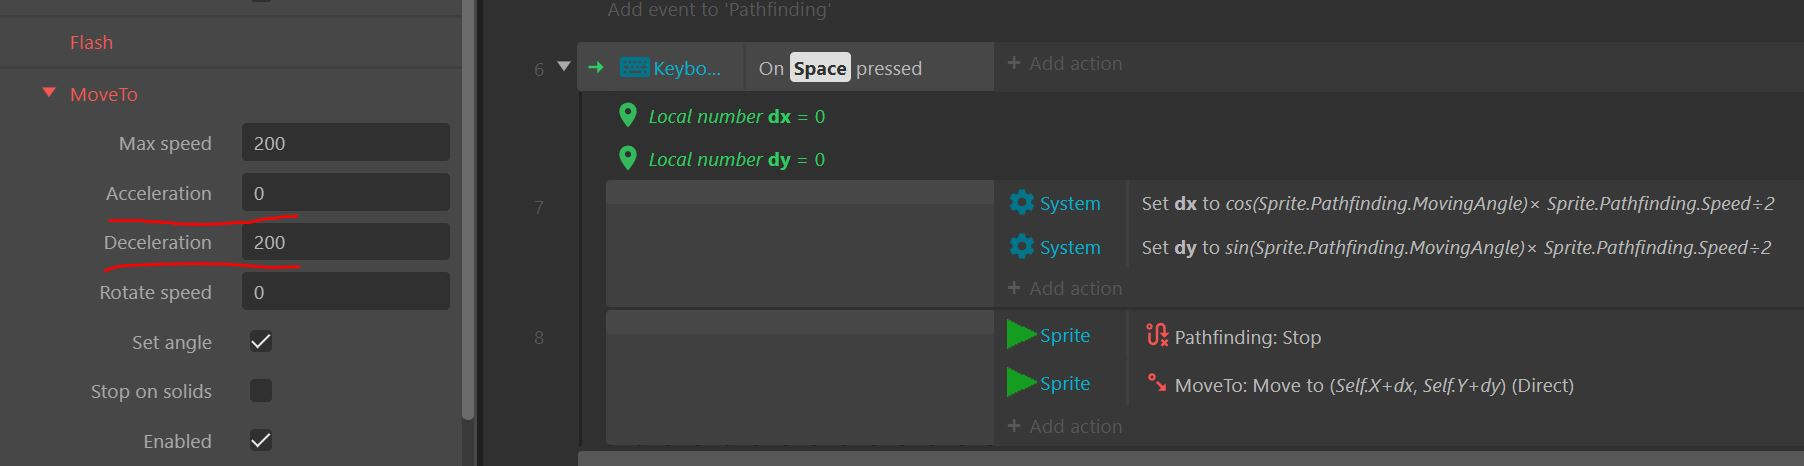This screenshot has height=466, width=1804.
Task: Click the green pin icon beside local number dx
Action: [628, 115]
